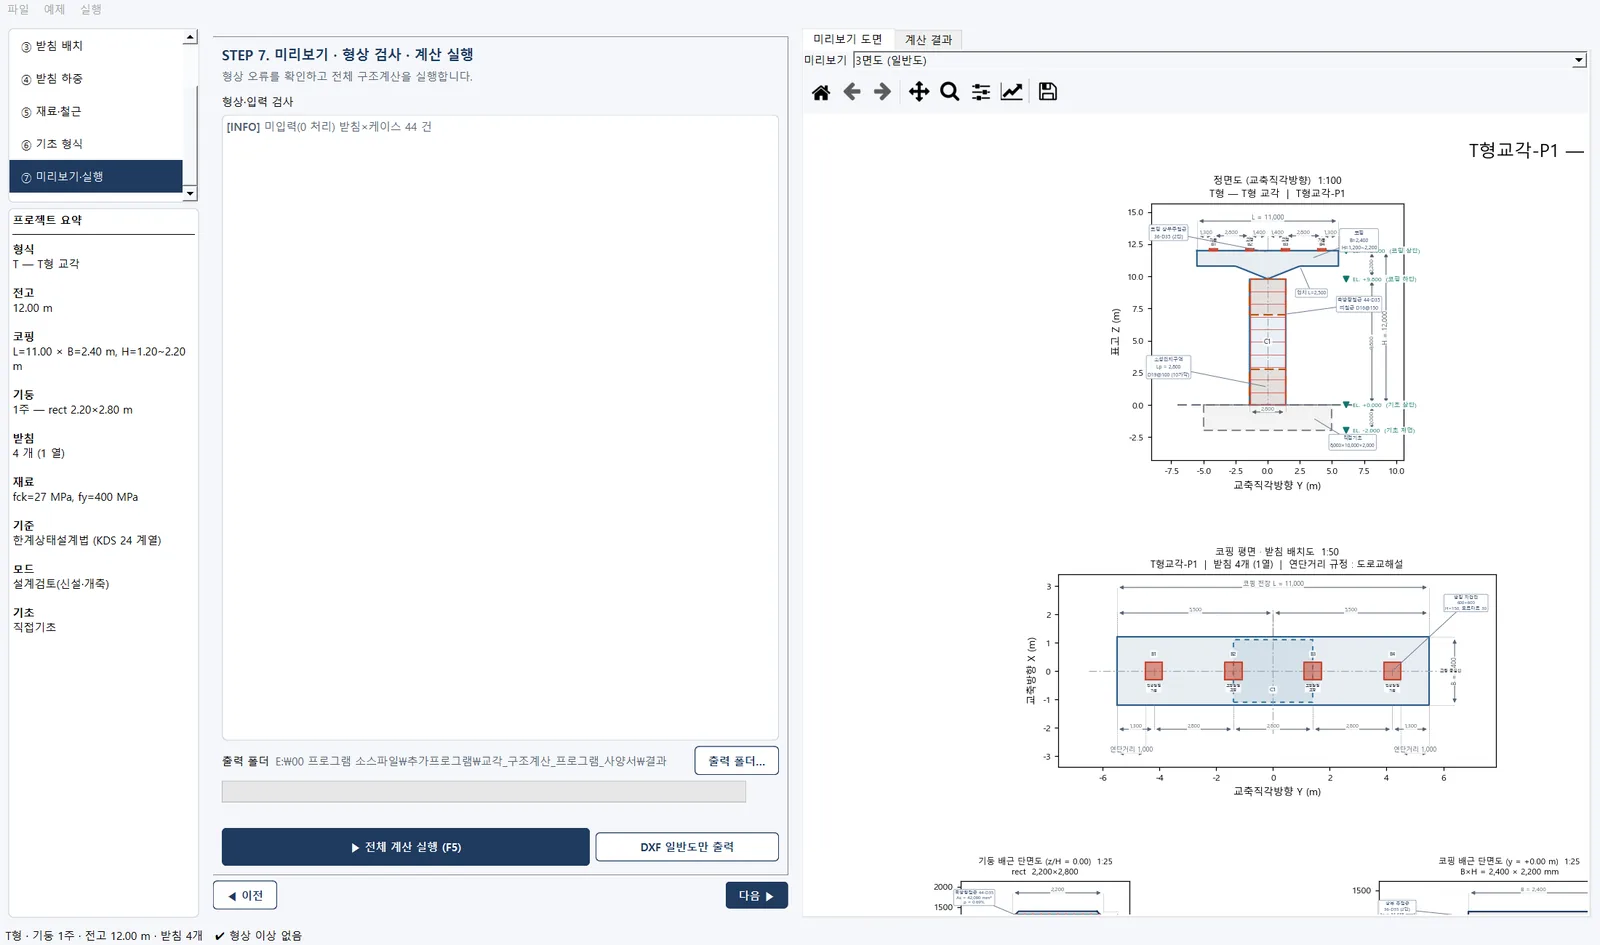
Task: Click the 정면도 elevation drawing plot
Action: [x=1277, y=331]
